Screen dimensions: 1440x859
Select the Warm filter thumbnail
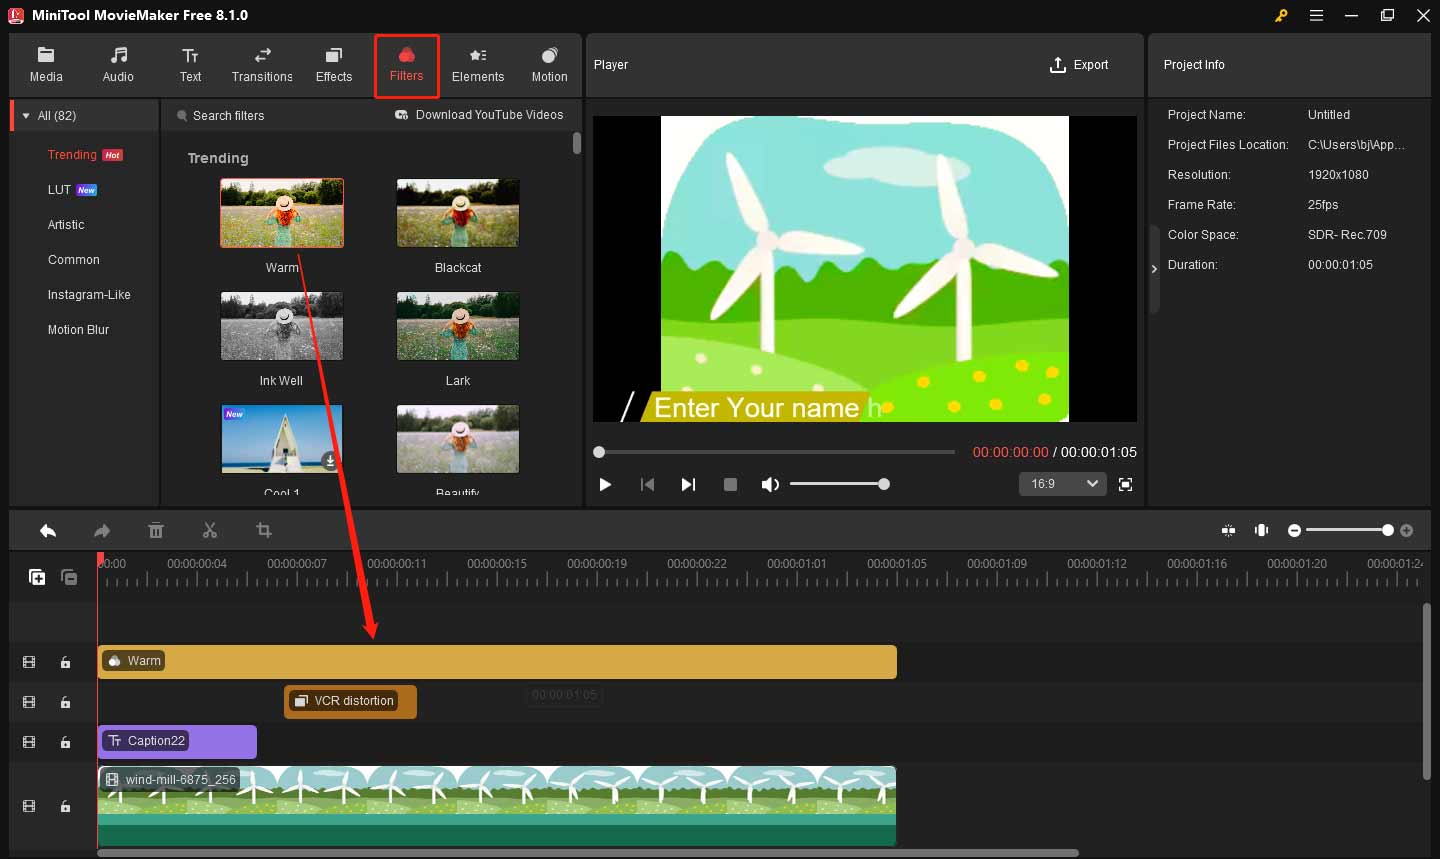pos(282,213)
